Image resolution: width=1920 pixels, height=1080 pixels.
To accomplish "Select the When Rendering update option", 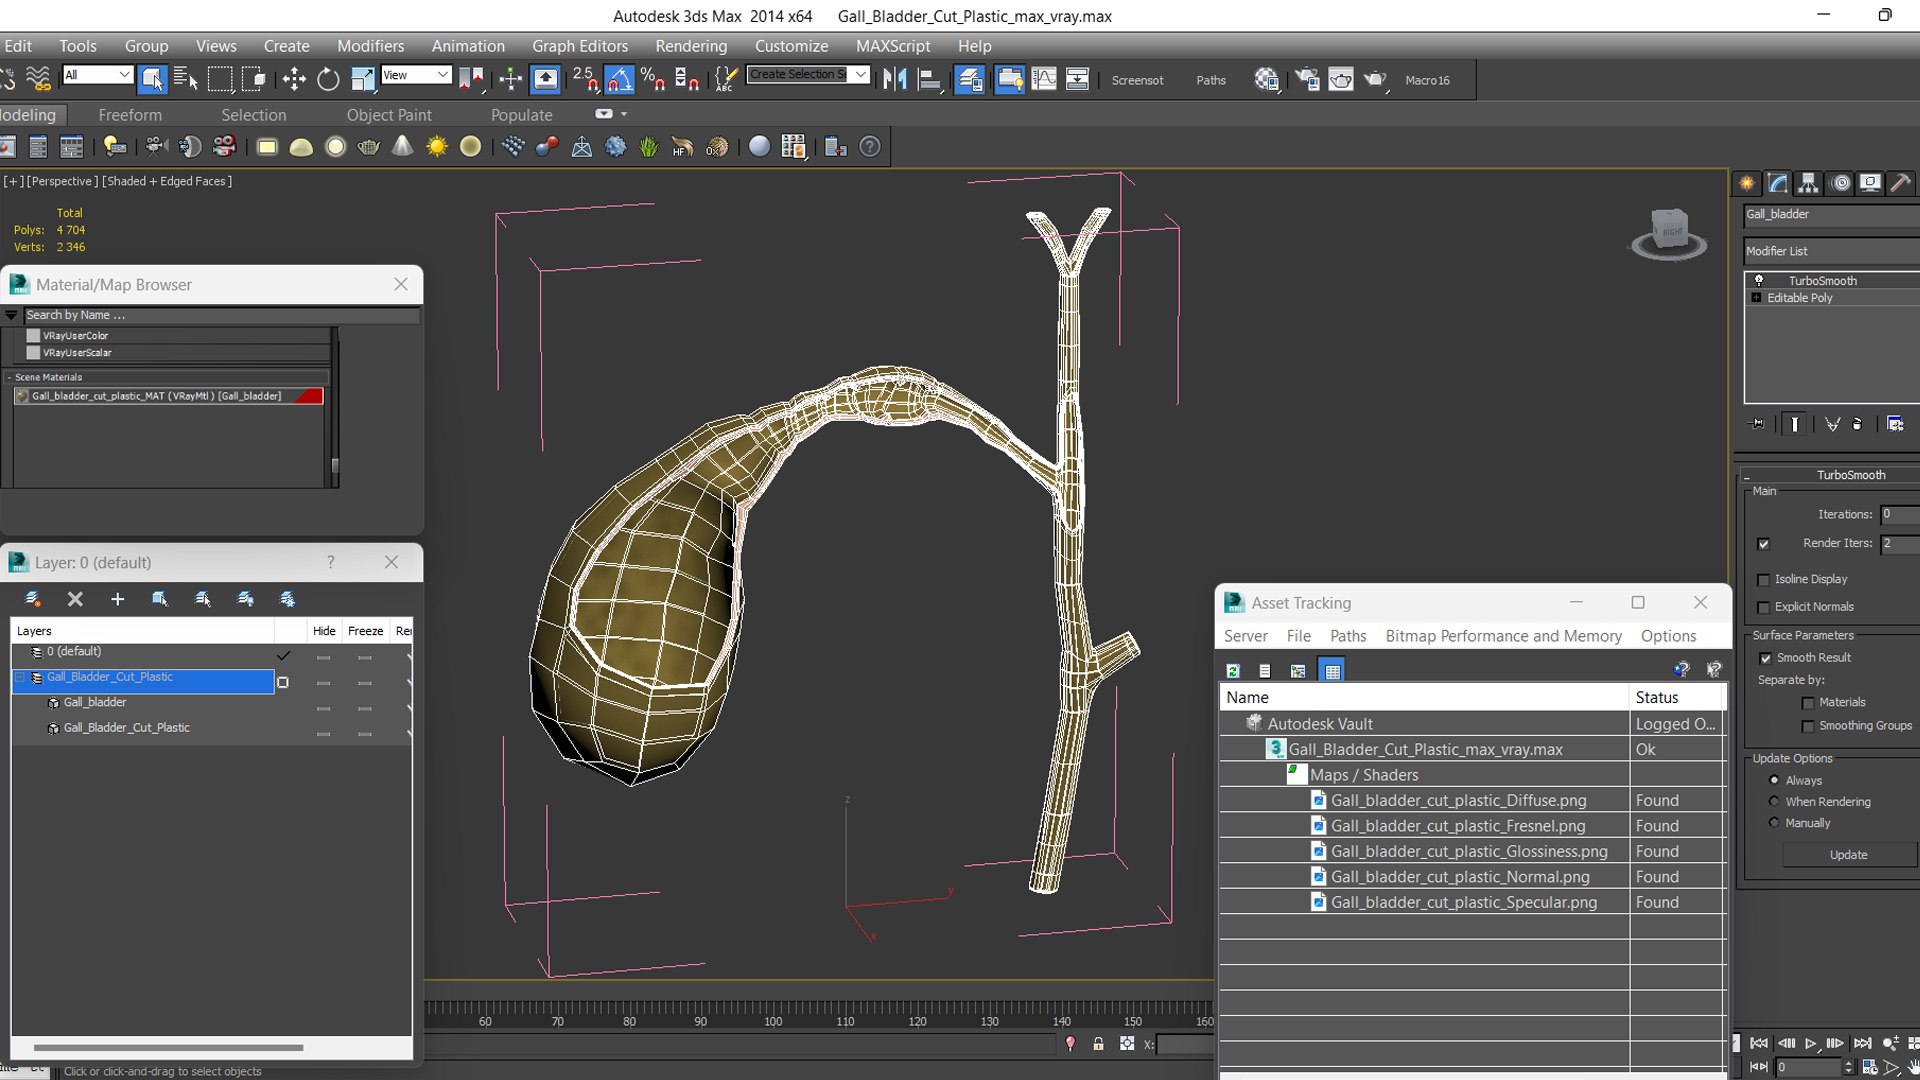I will (1774, 802).
